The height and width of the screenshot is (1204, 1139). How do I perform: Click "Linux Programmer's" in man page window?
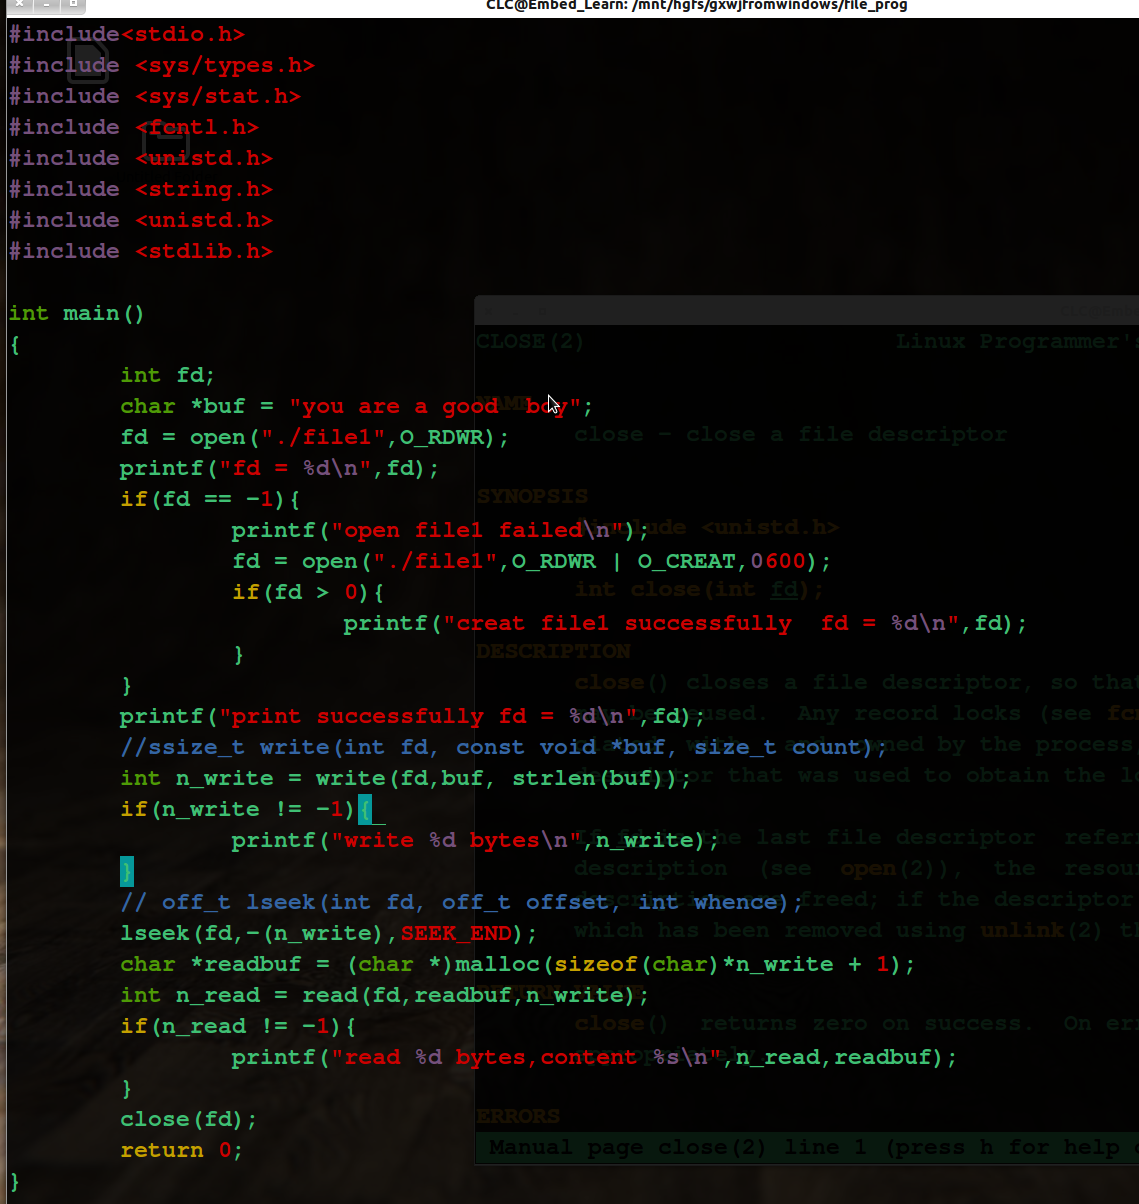coord(1016,341)
